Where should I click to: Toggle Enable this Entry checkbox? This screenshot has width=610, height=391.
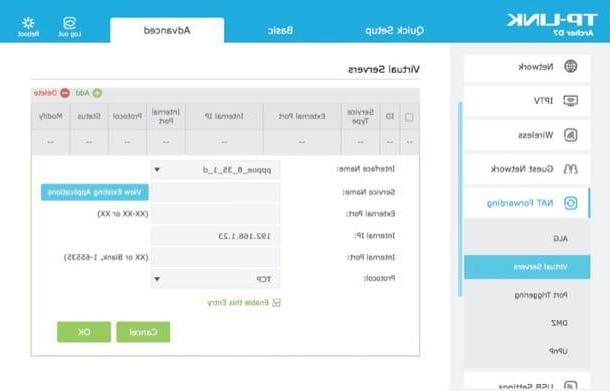coord(276,302)
